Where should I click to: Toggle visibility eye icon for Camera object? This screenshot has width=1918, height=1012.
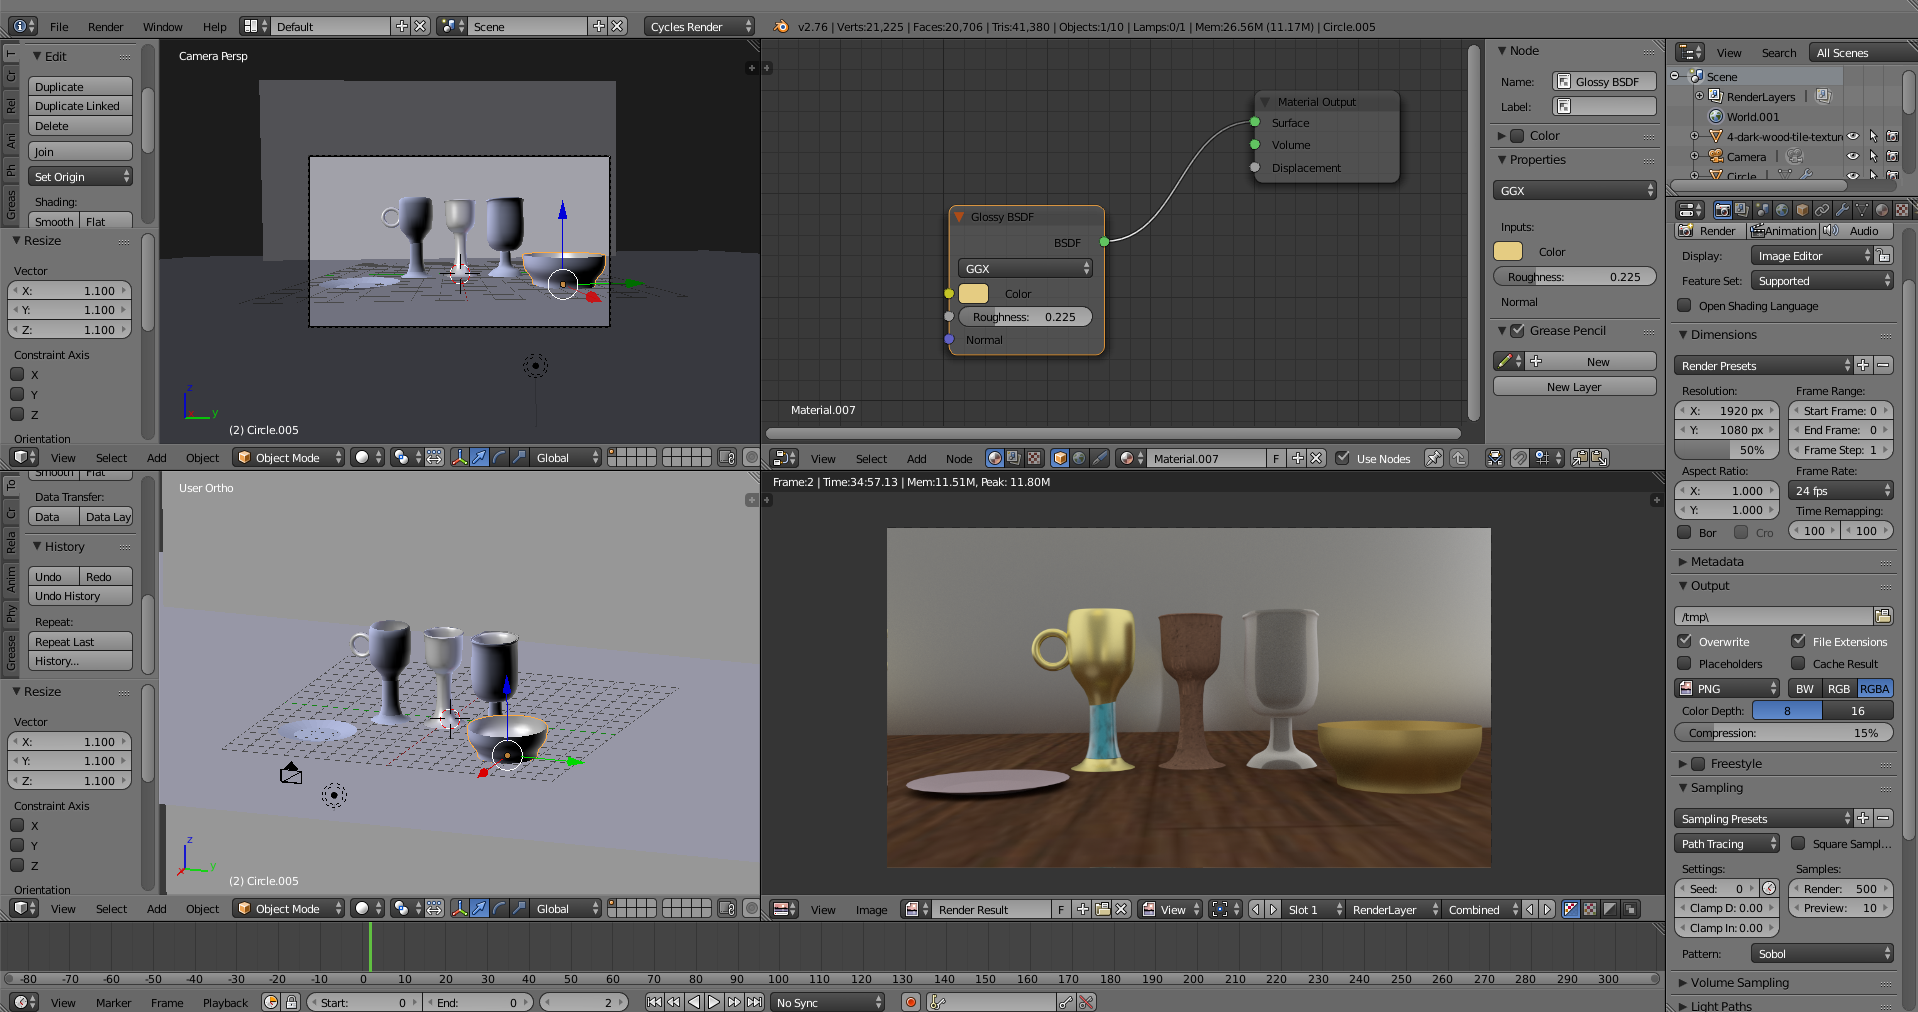coord(1852,156)
